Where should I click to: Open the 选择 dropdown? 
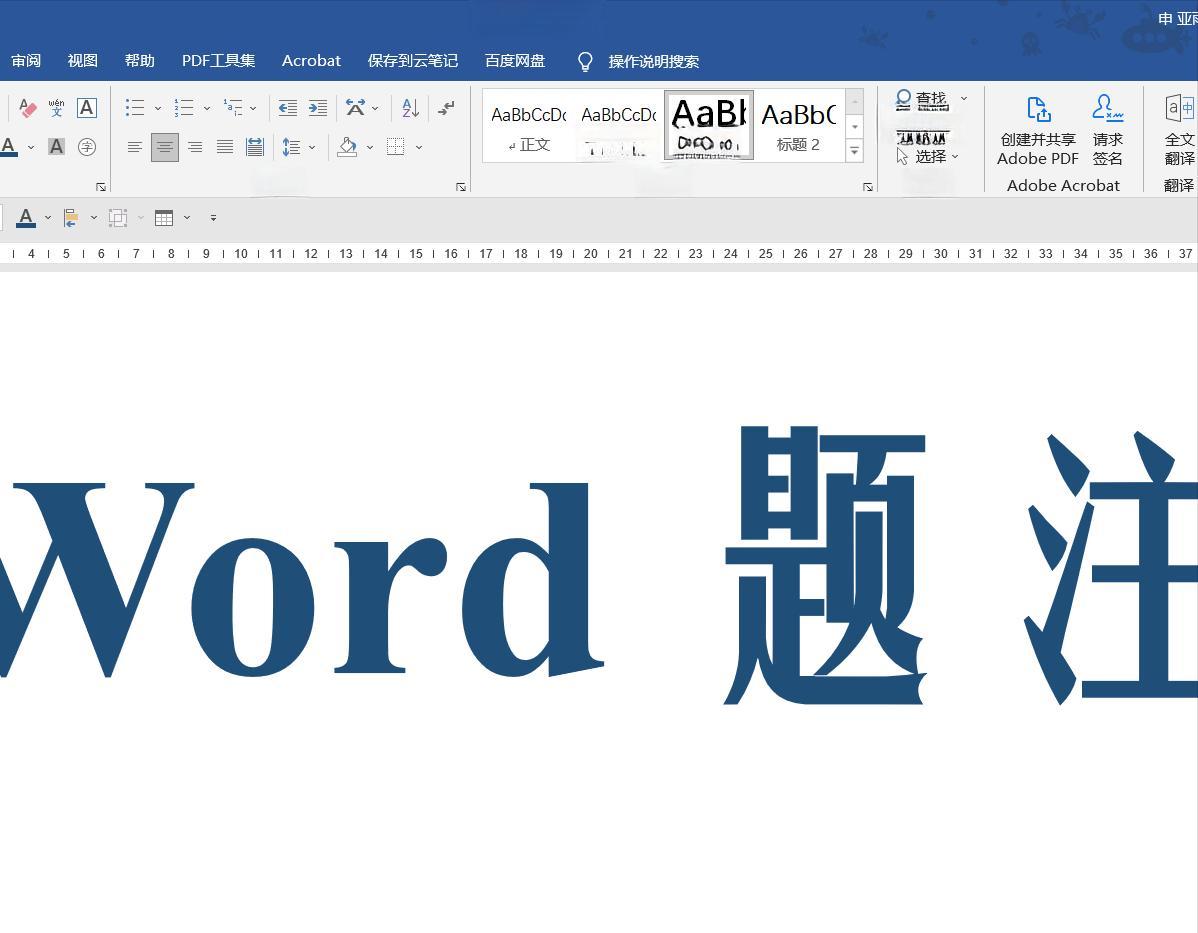tap(928, 157)
